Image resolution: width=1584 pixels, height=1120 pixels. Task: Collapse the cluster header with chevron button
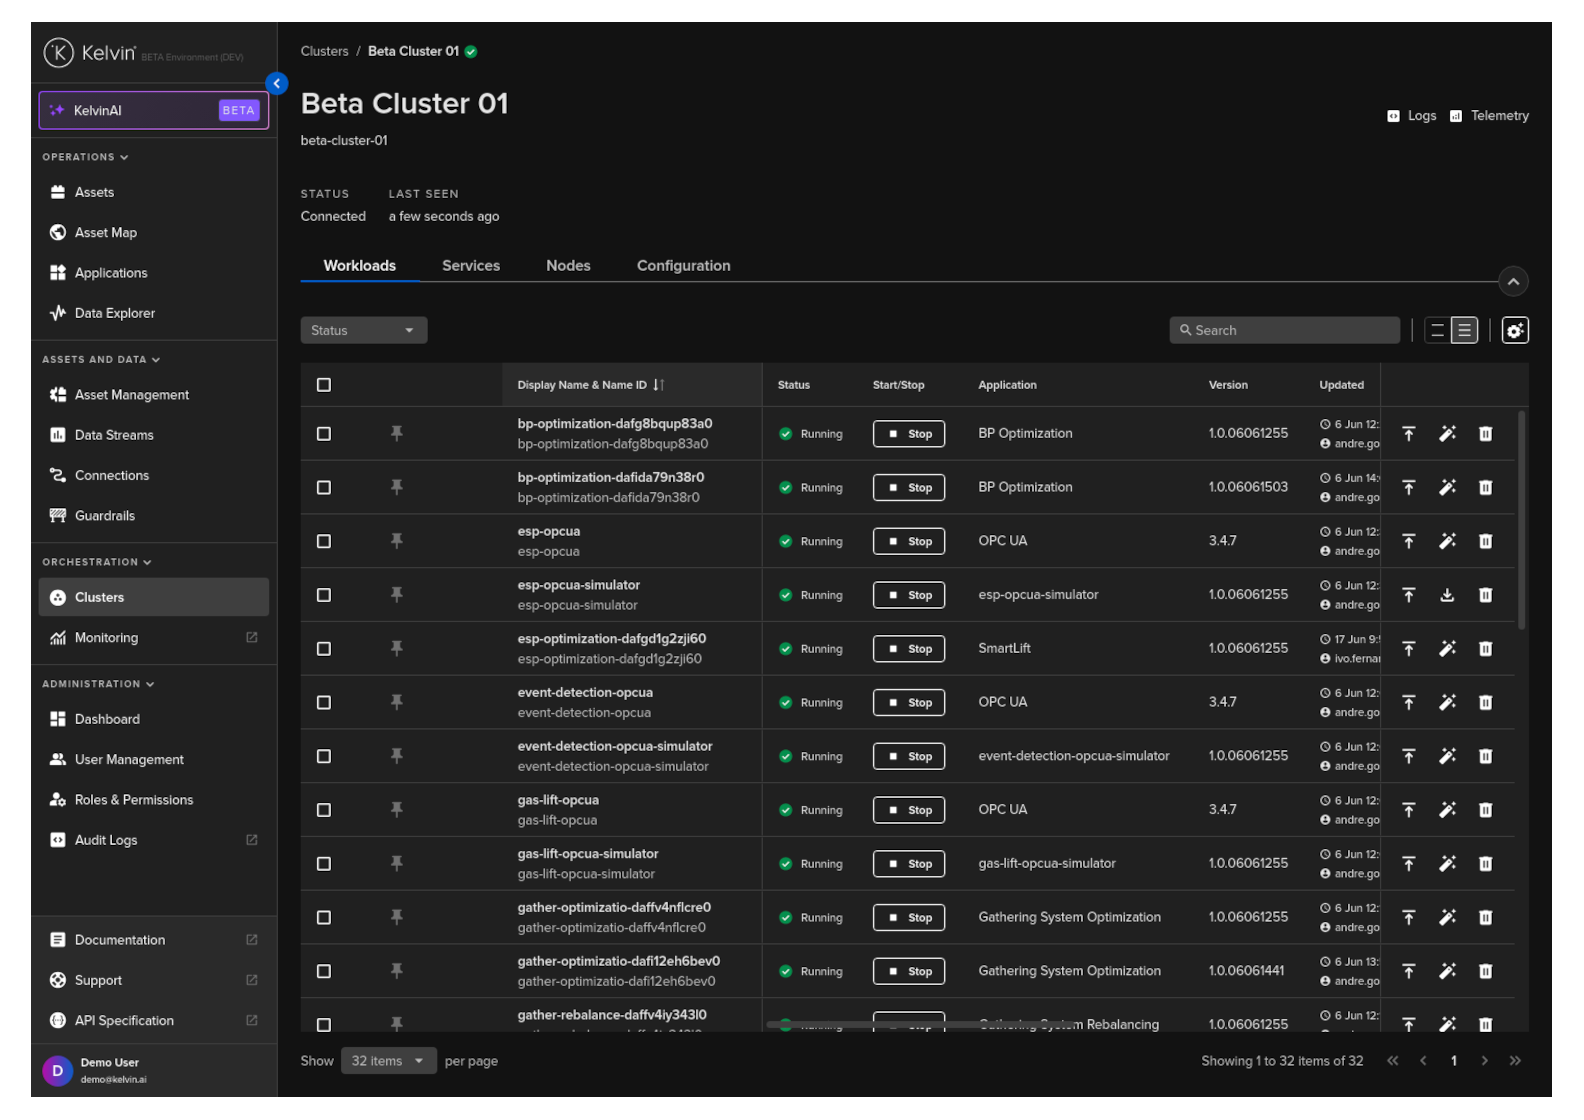coord(1513,282)
